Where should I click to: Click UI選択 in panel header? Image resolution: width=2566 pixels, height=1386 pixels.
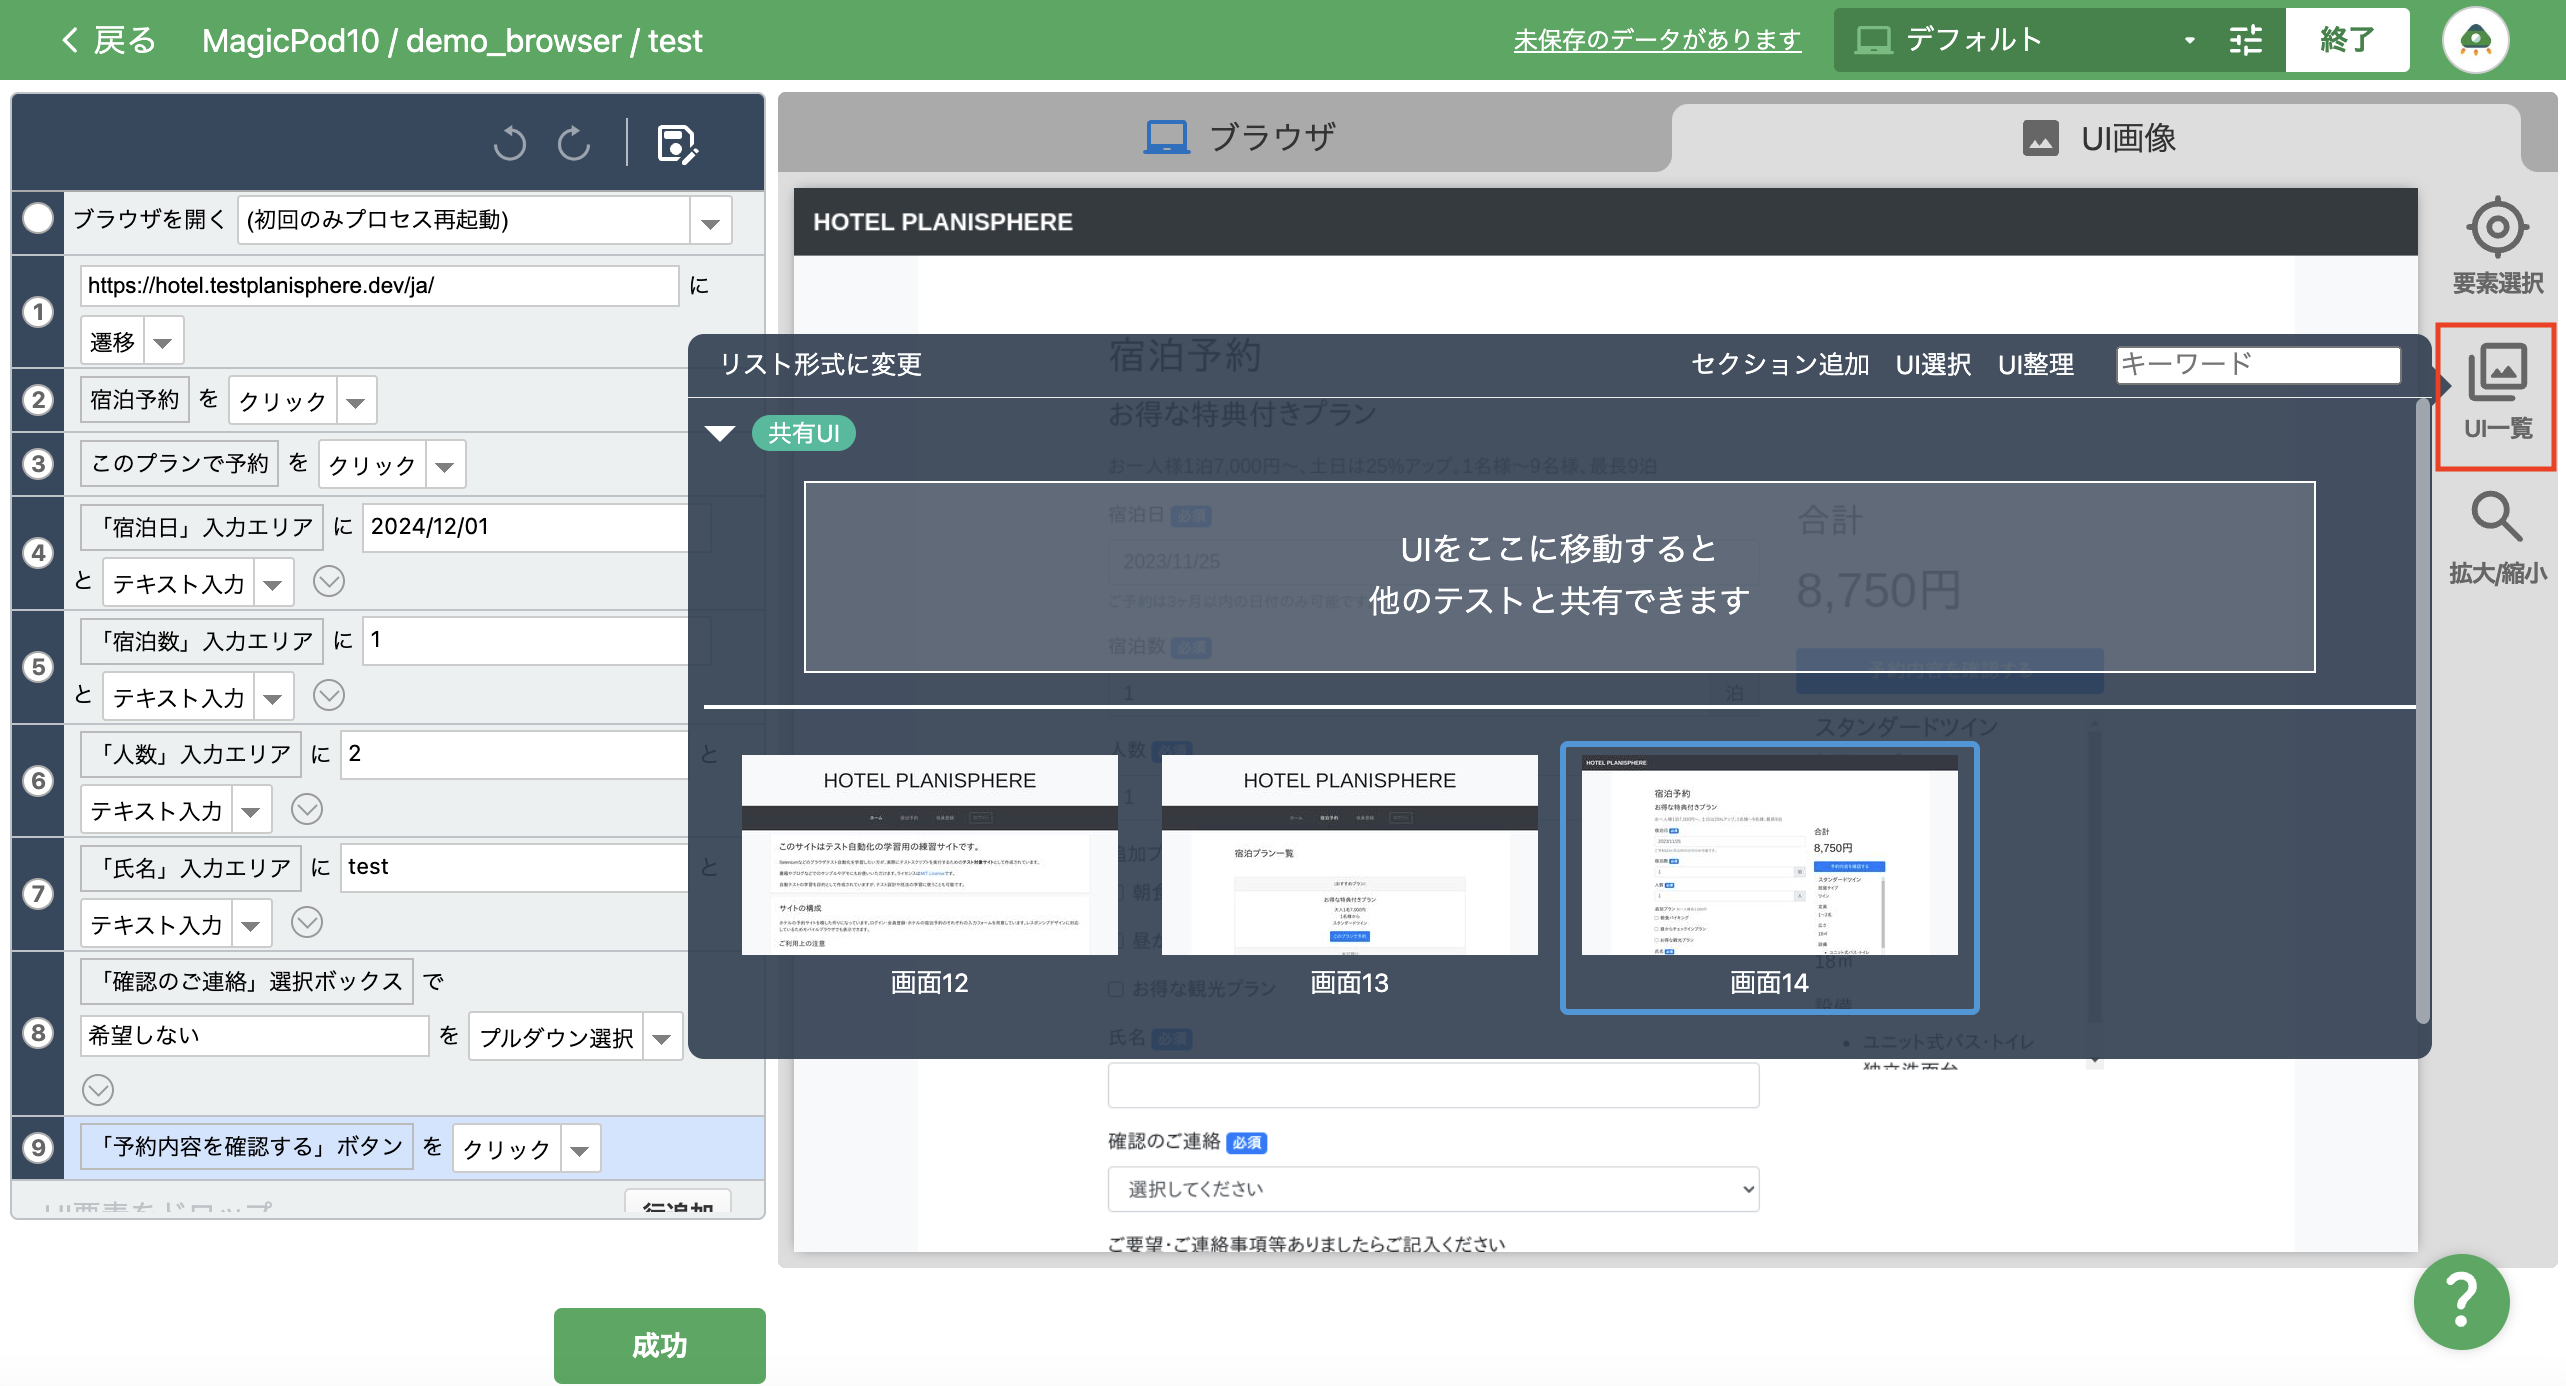[1933, 364]
